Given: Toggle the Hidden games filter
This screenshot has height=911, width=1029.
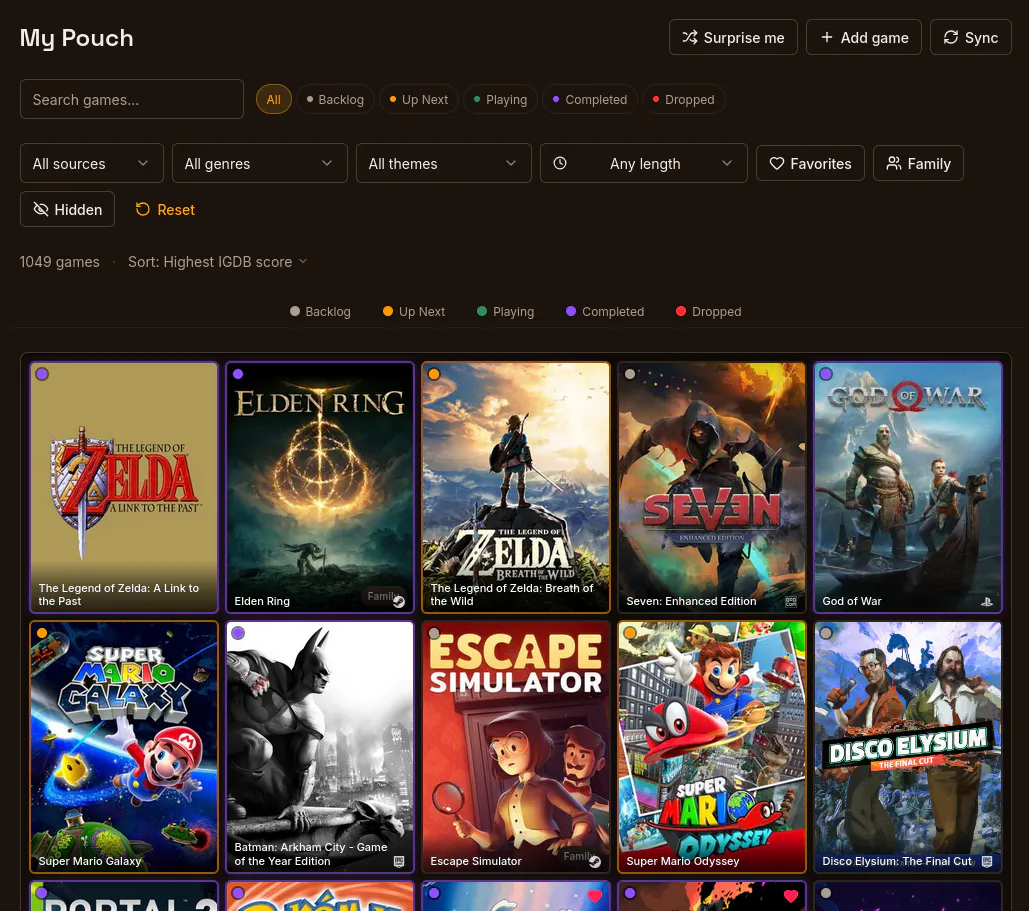Looking at the screenshot, I should [x=68, y=209].
